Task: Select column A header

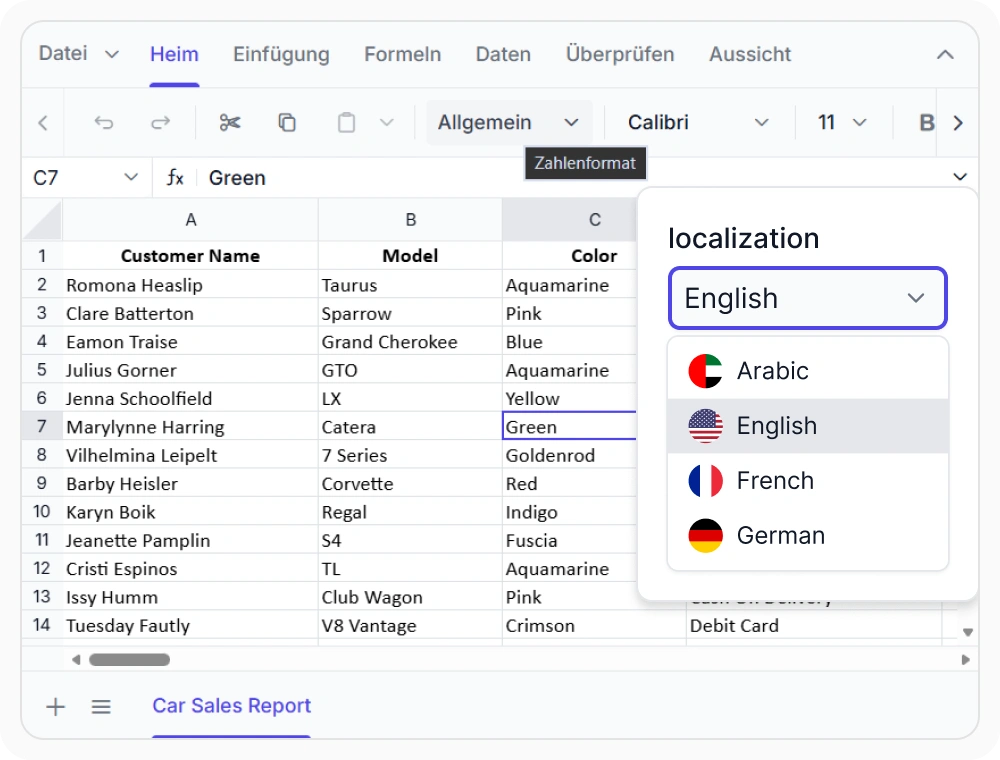Action: point(190,220)
